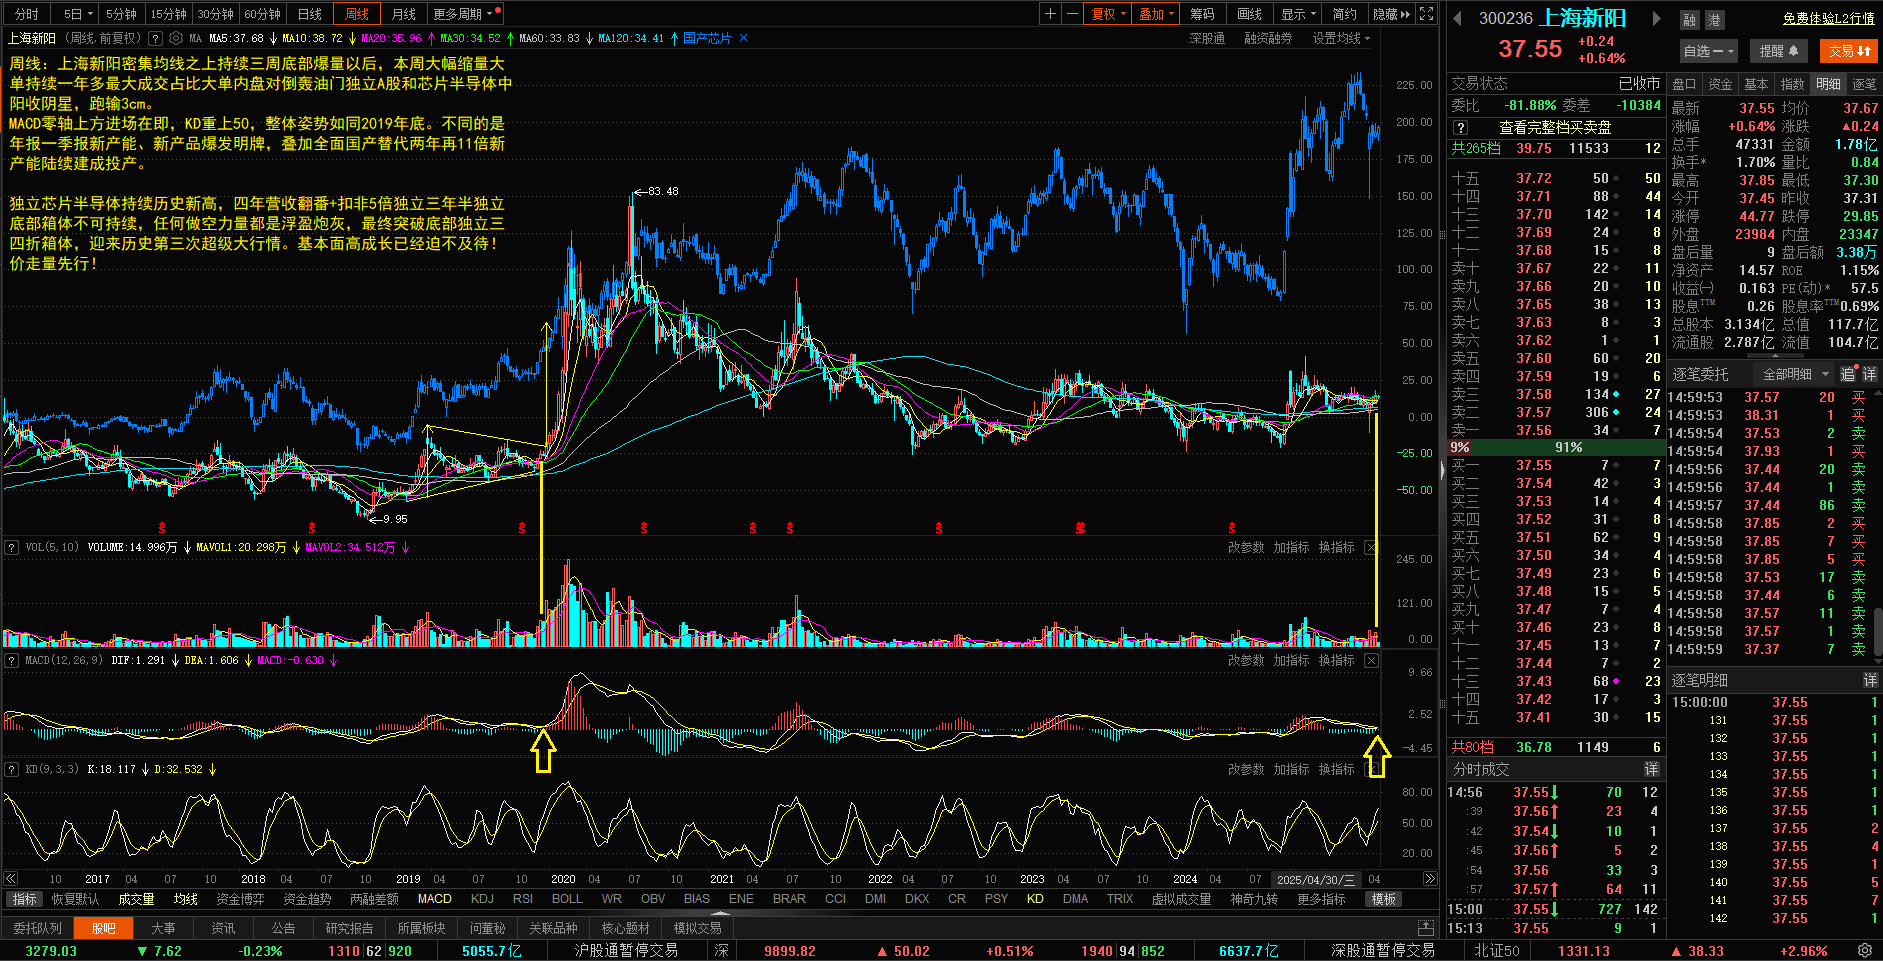Expand hidden toolbar via 隐藏 arrows
Screen dimensions: 1883x961
(x=1392, y=14)
